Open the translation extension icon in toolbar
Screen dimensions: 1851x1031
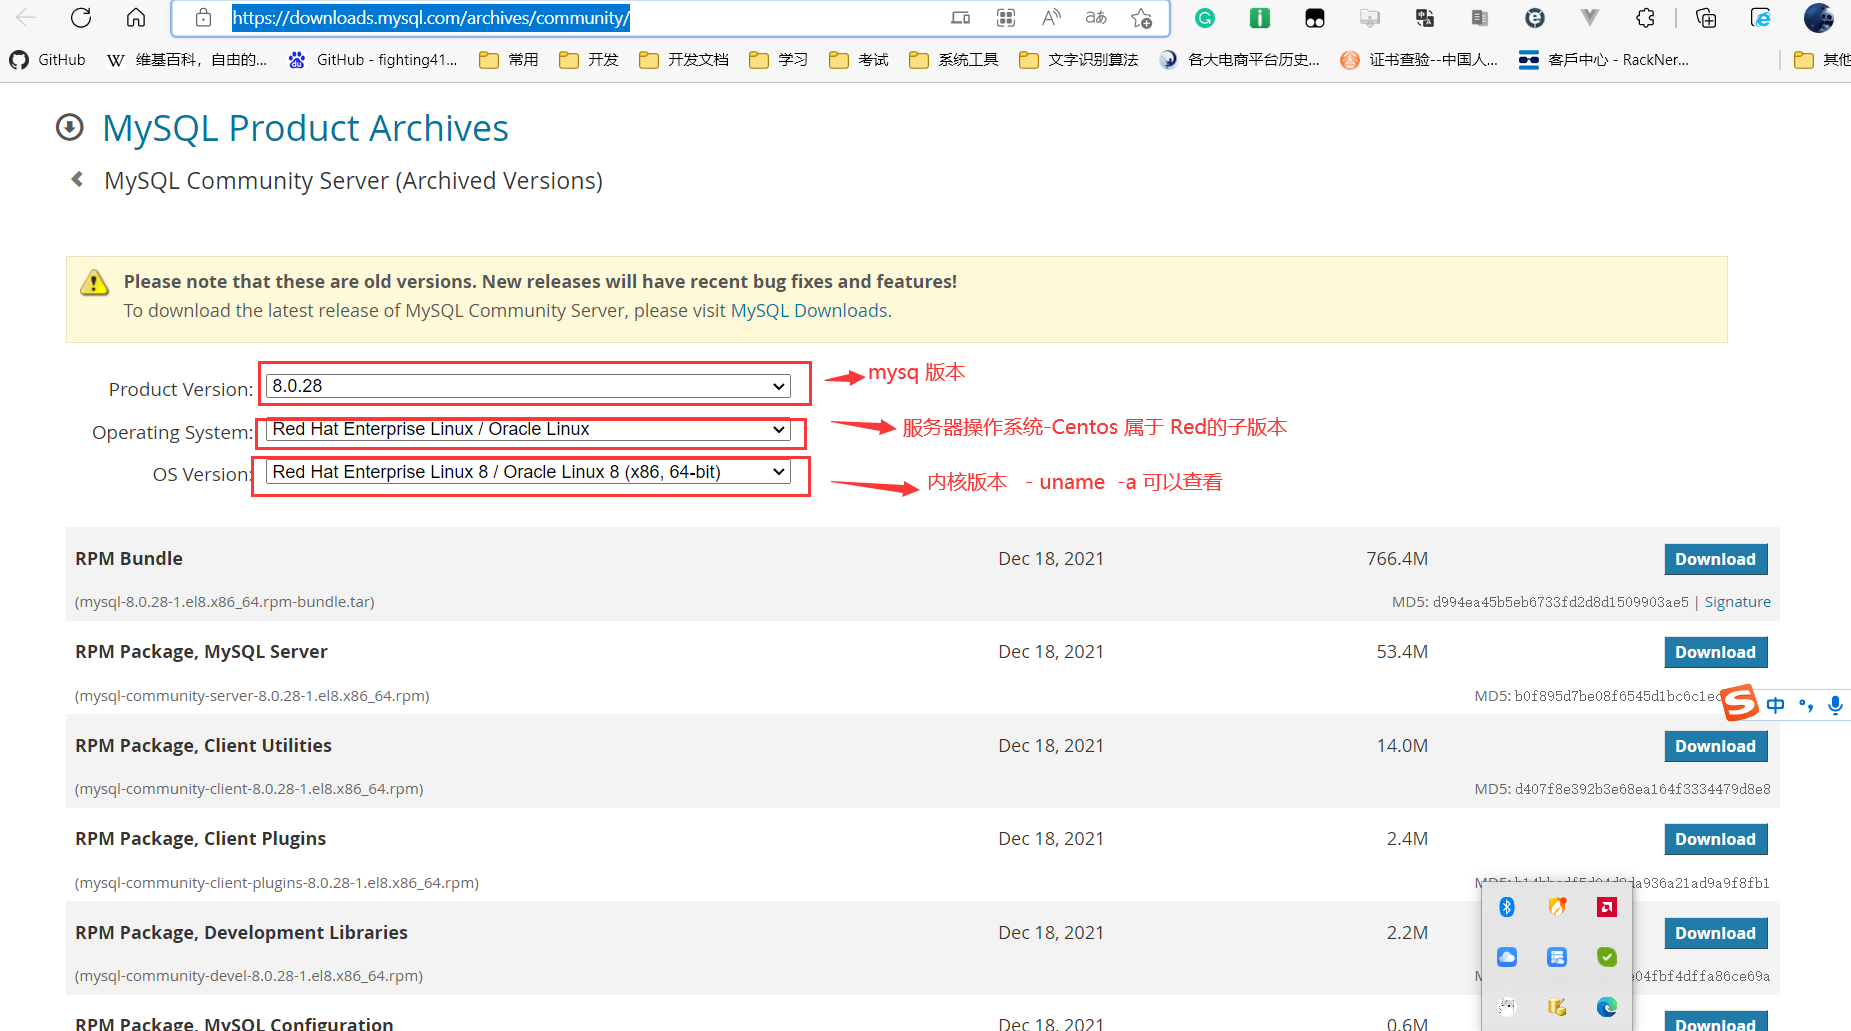[1425, 17]
